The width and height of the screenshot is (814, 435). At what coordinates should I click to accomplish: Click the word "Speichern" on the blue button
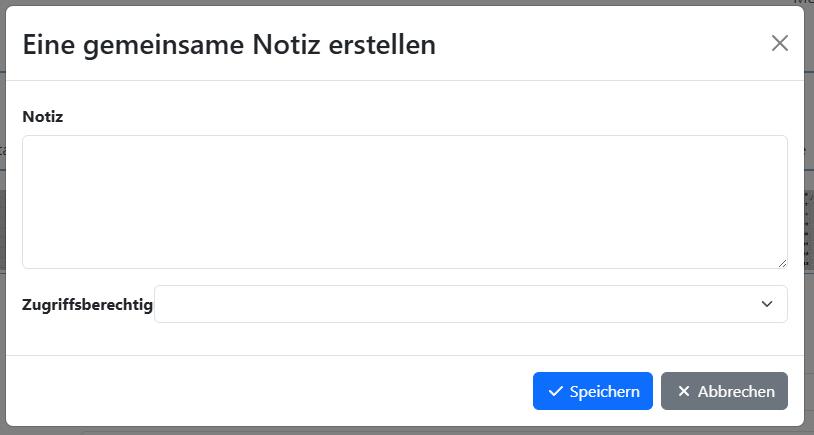click(x=605, y=391)
